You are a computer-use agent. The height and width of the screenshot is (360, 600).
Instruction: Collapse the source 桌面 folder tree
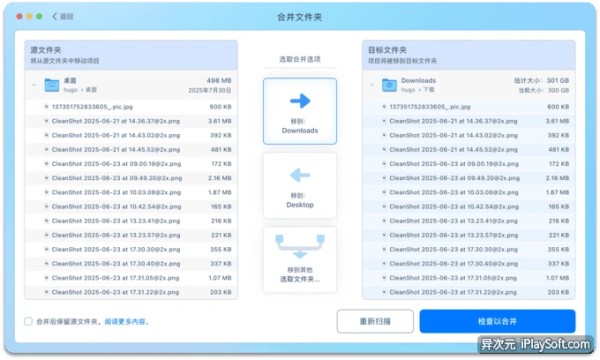point(34,85)
